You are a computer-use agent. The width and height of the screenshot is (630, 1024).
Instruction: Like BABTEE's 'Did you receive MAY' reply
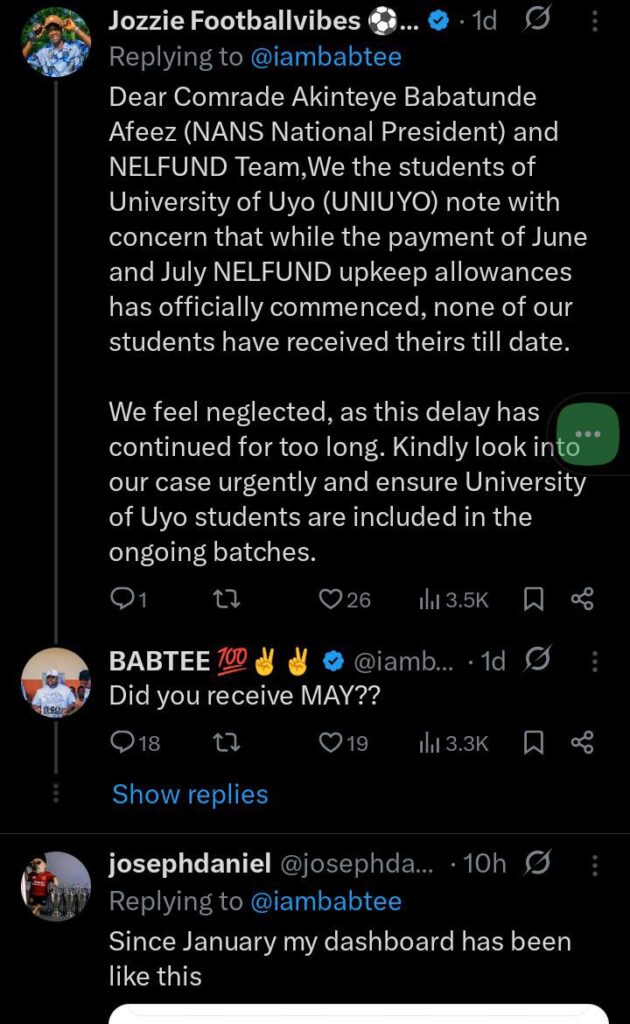pyautogui.click(x=330, y=743)
